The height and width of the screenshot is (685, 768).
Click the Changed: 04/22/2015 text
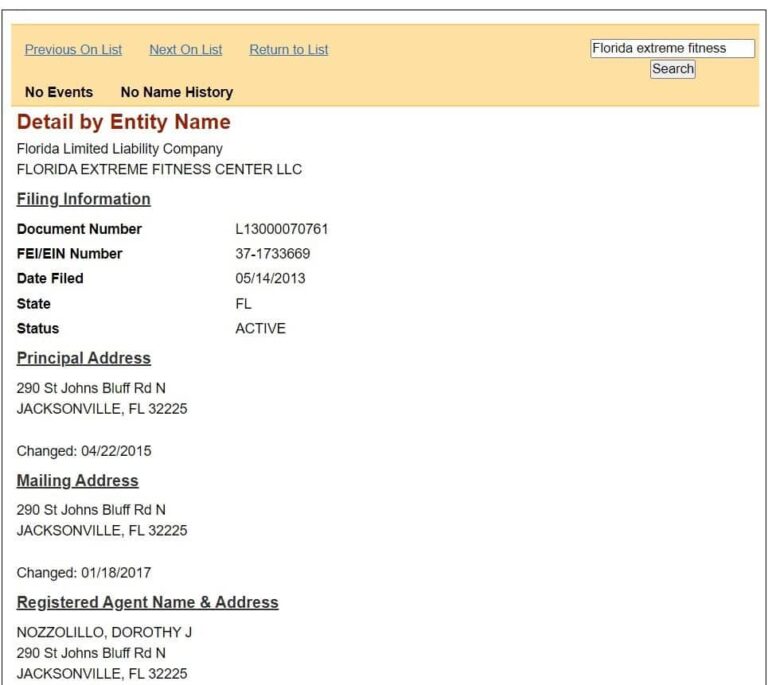coord(84,451)
